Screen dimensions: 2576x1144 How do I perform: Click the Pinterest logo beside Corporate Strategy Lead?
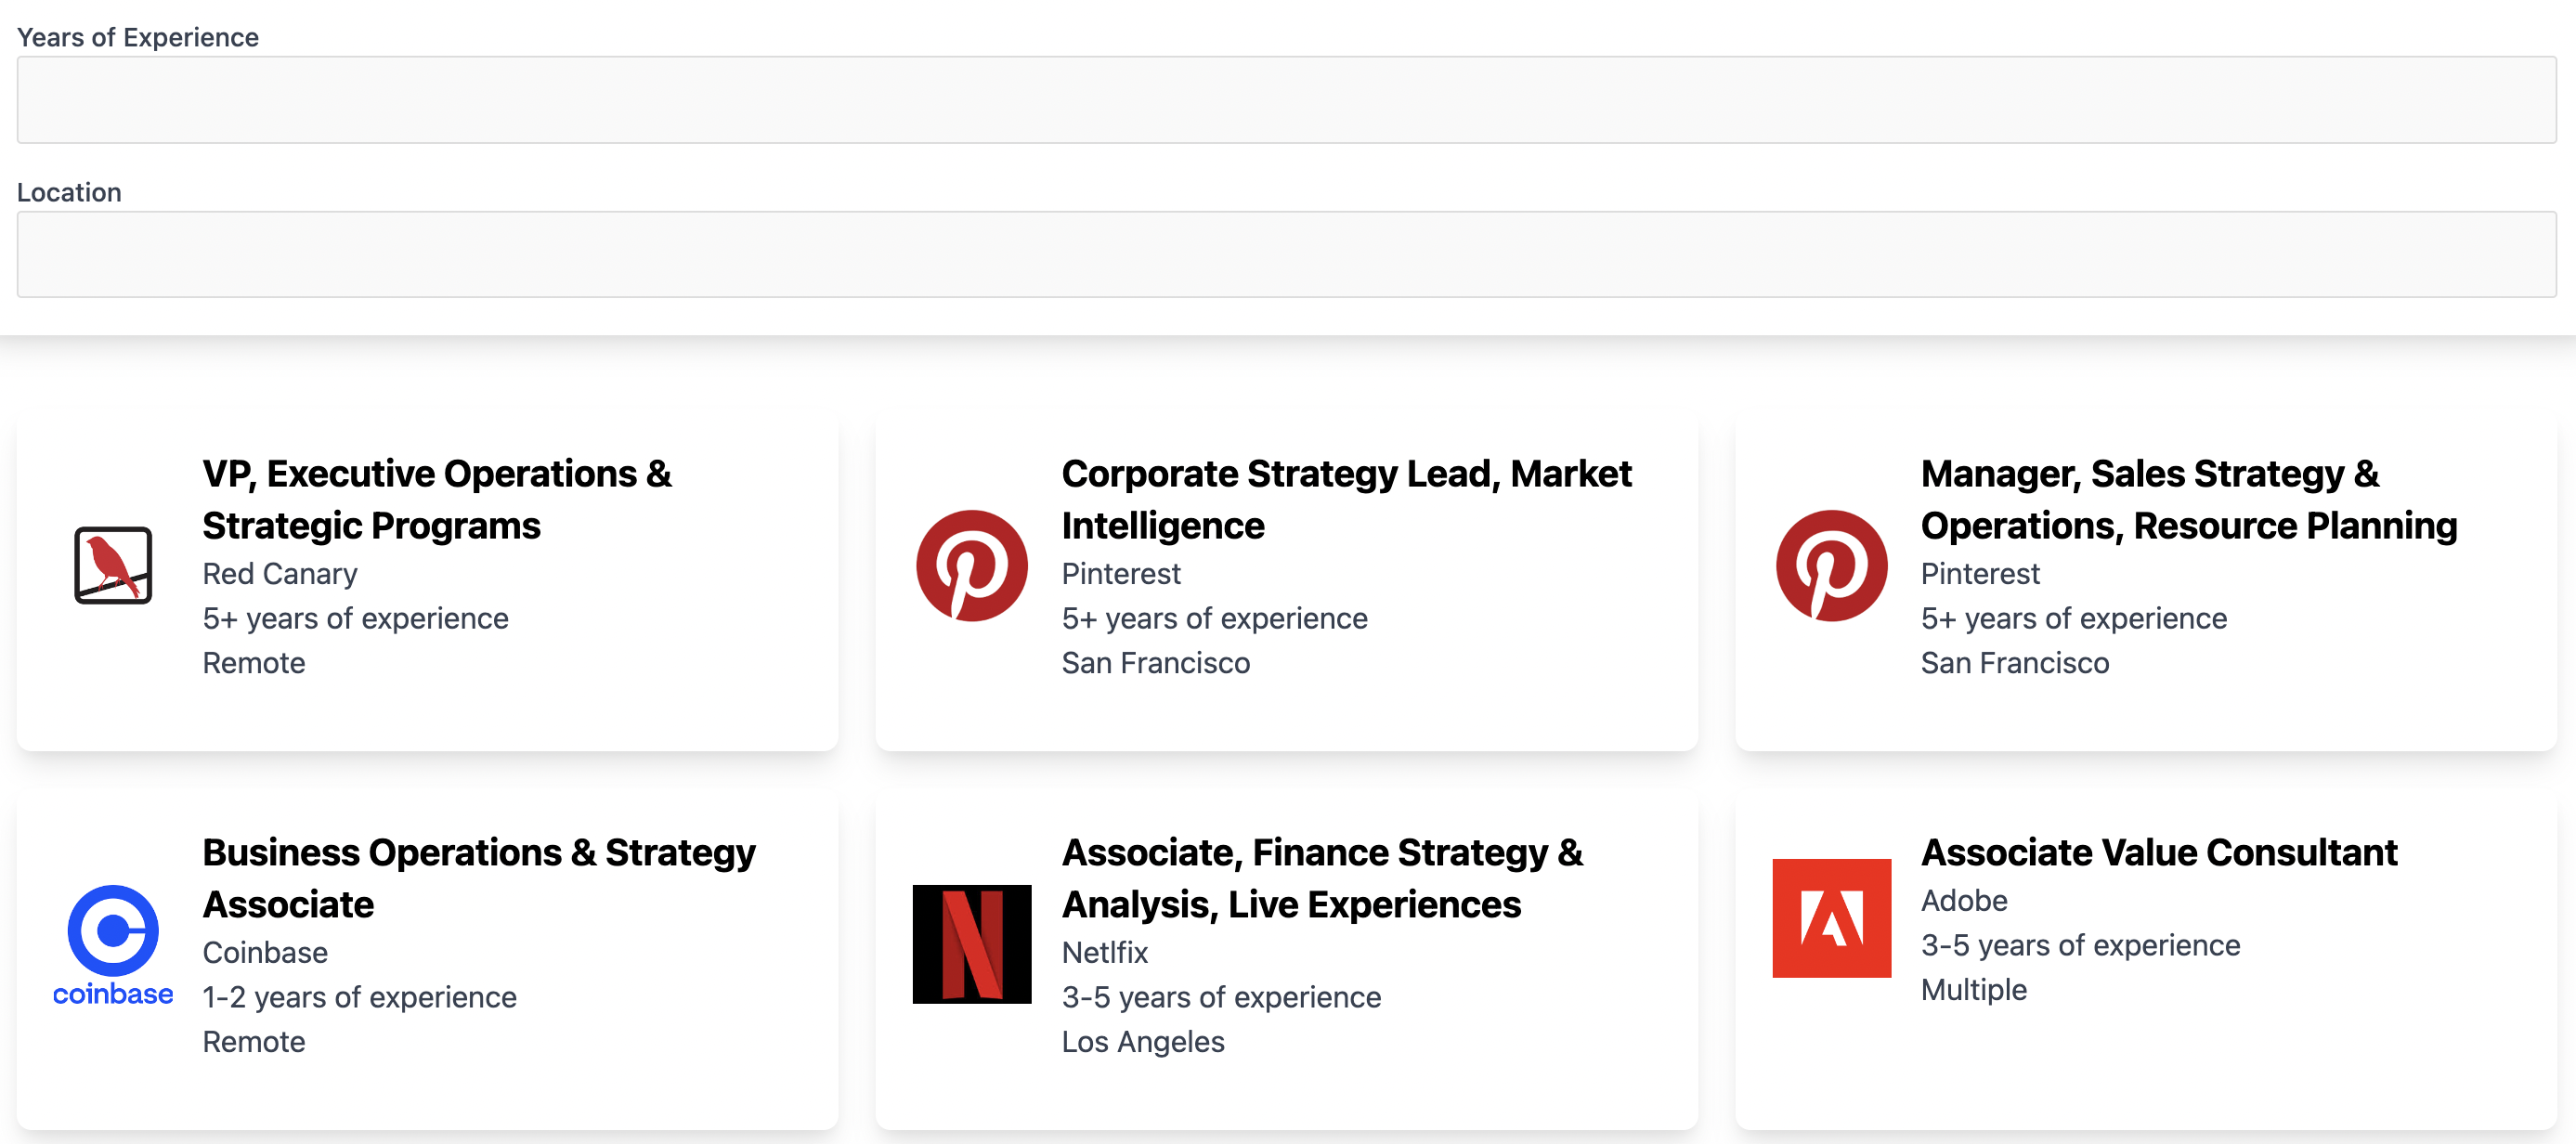[x=971, y=565]
